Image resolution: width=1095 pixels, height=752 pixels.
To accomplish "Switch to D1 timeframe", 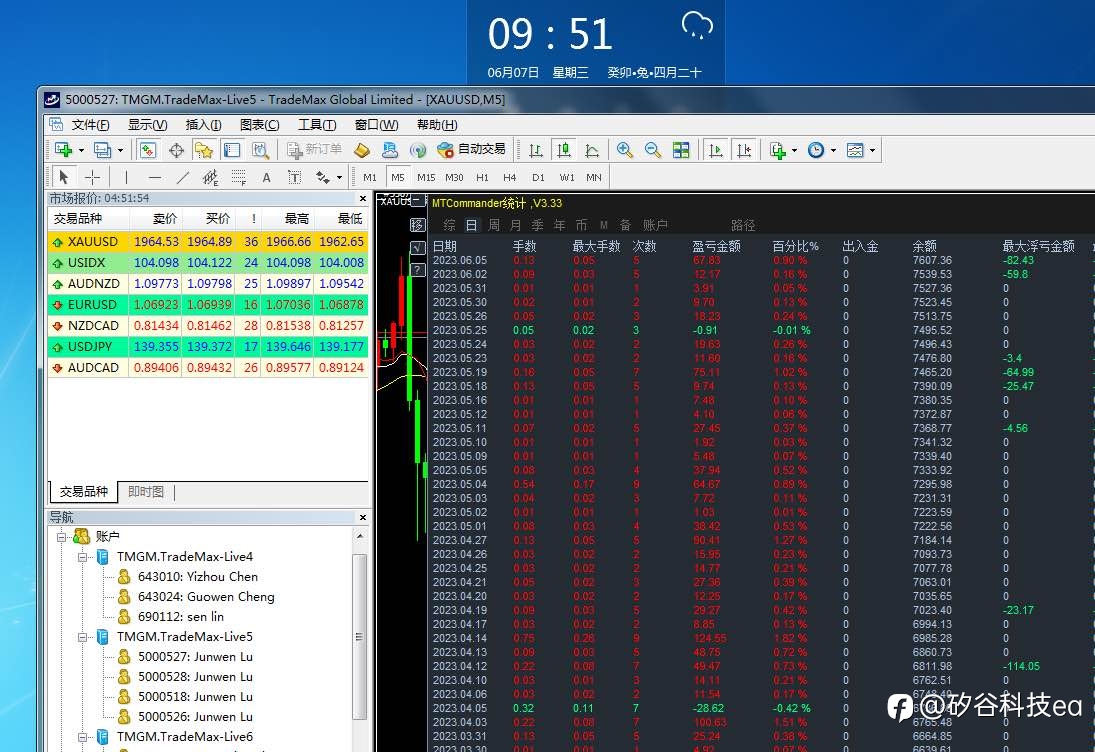I will pyautogui.click(x=538, y=177).
